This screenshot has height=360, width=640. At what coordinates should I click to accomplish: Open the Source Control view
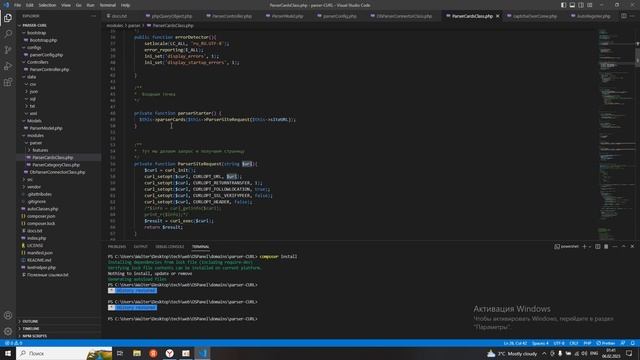pos(8,50)
